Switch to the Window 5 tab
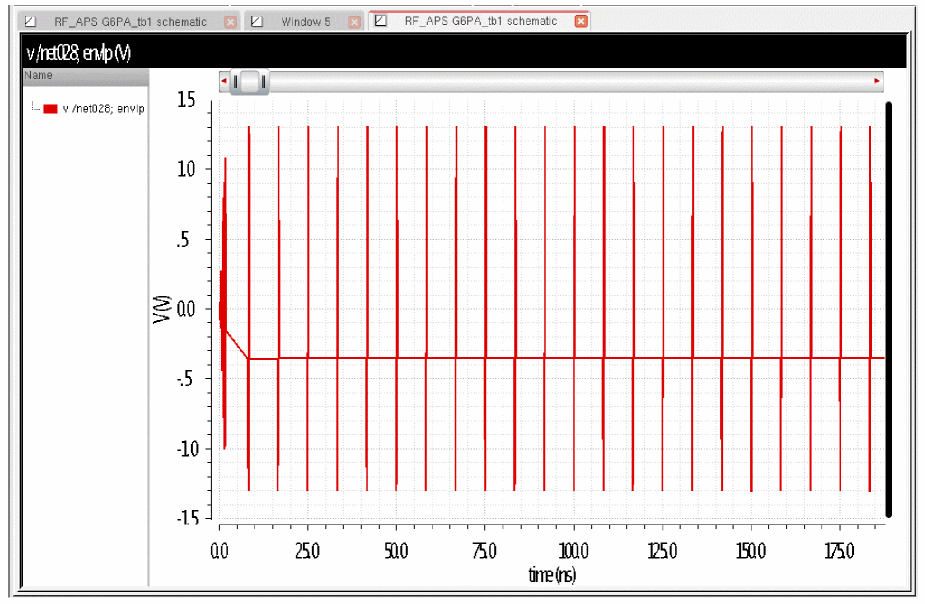Image resolution: width=925 pixels, height=604 pixels. point(306,22)
